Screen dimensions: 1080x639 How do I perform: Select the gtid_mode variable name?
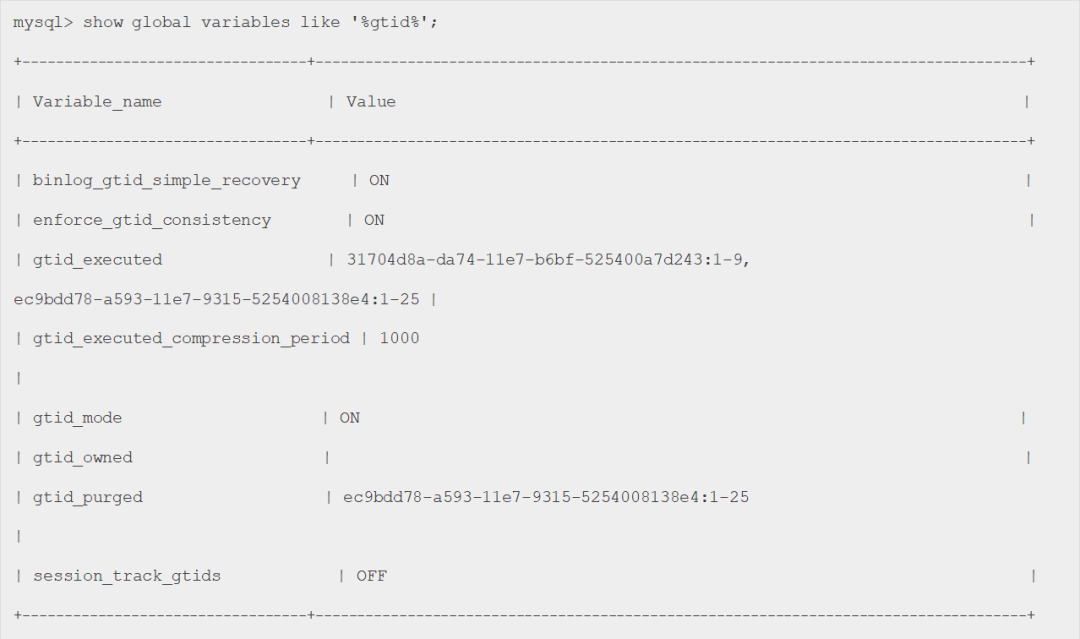77,417
